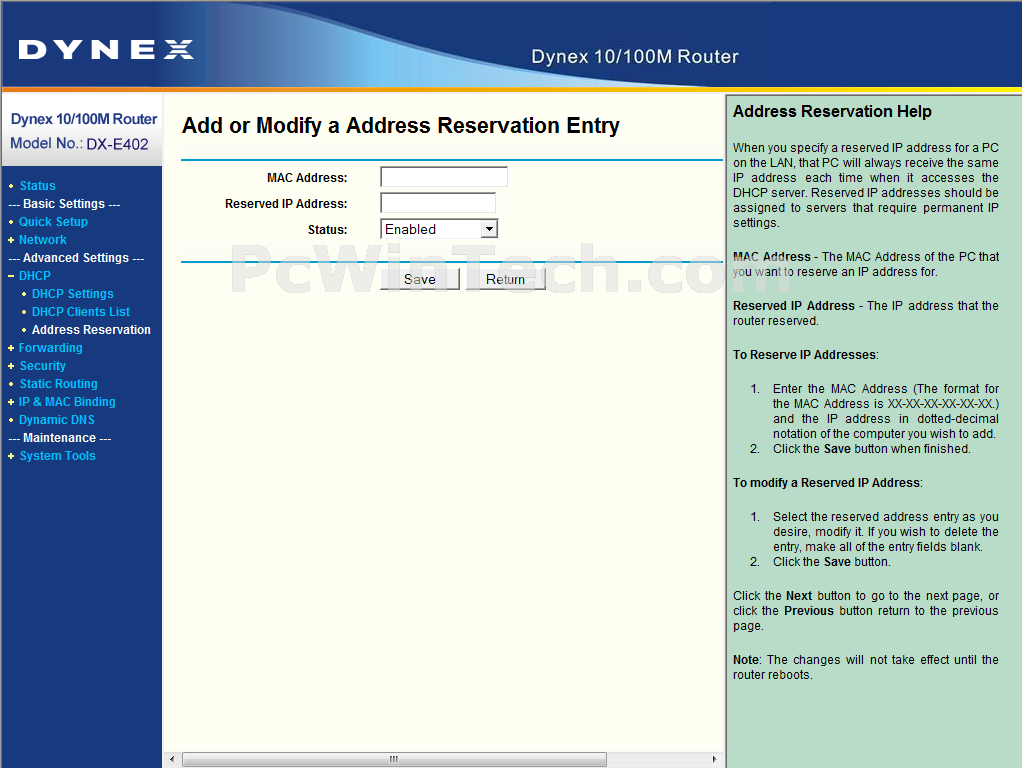Click the Reserved IP Address input field
Screen dimensions: 1022x768
pos(438,203)
